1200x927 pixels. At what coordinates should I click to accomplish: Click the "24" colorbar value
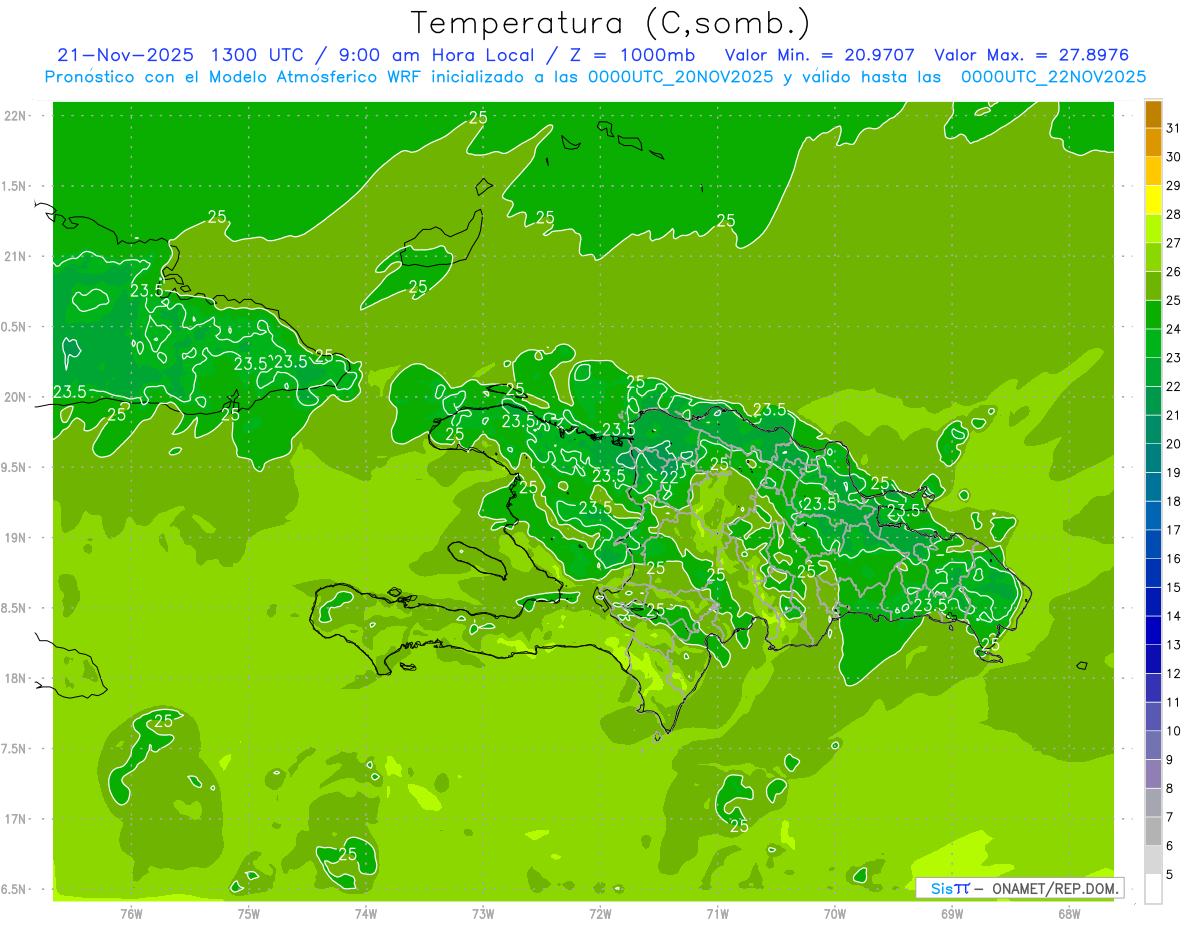tap(1174, 329)
